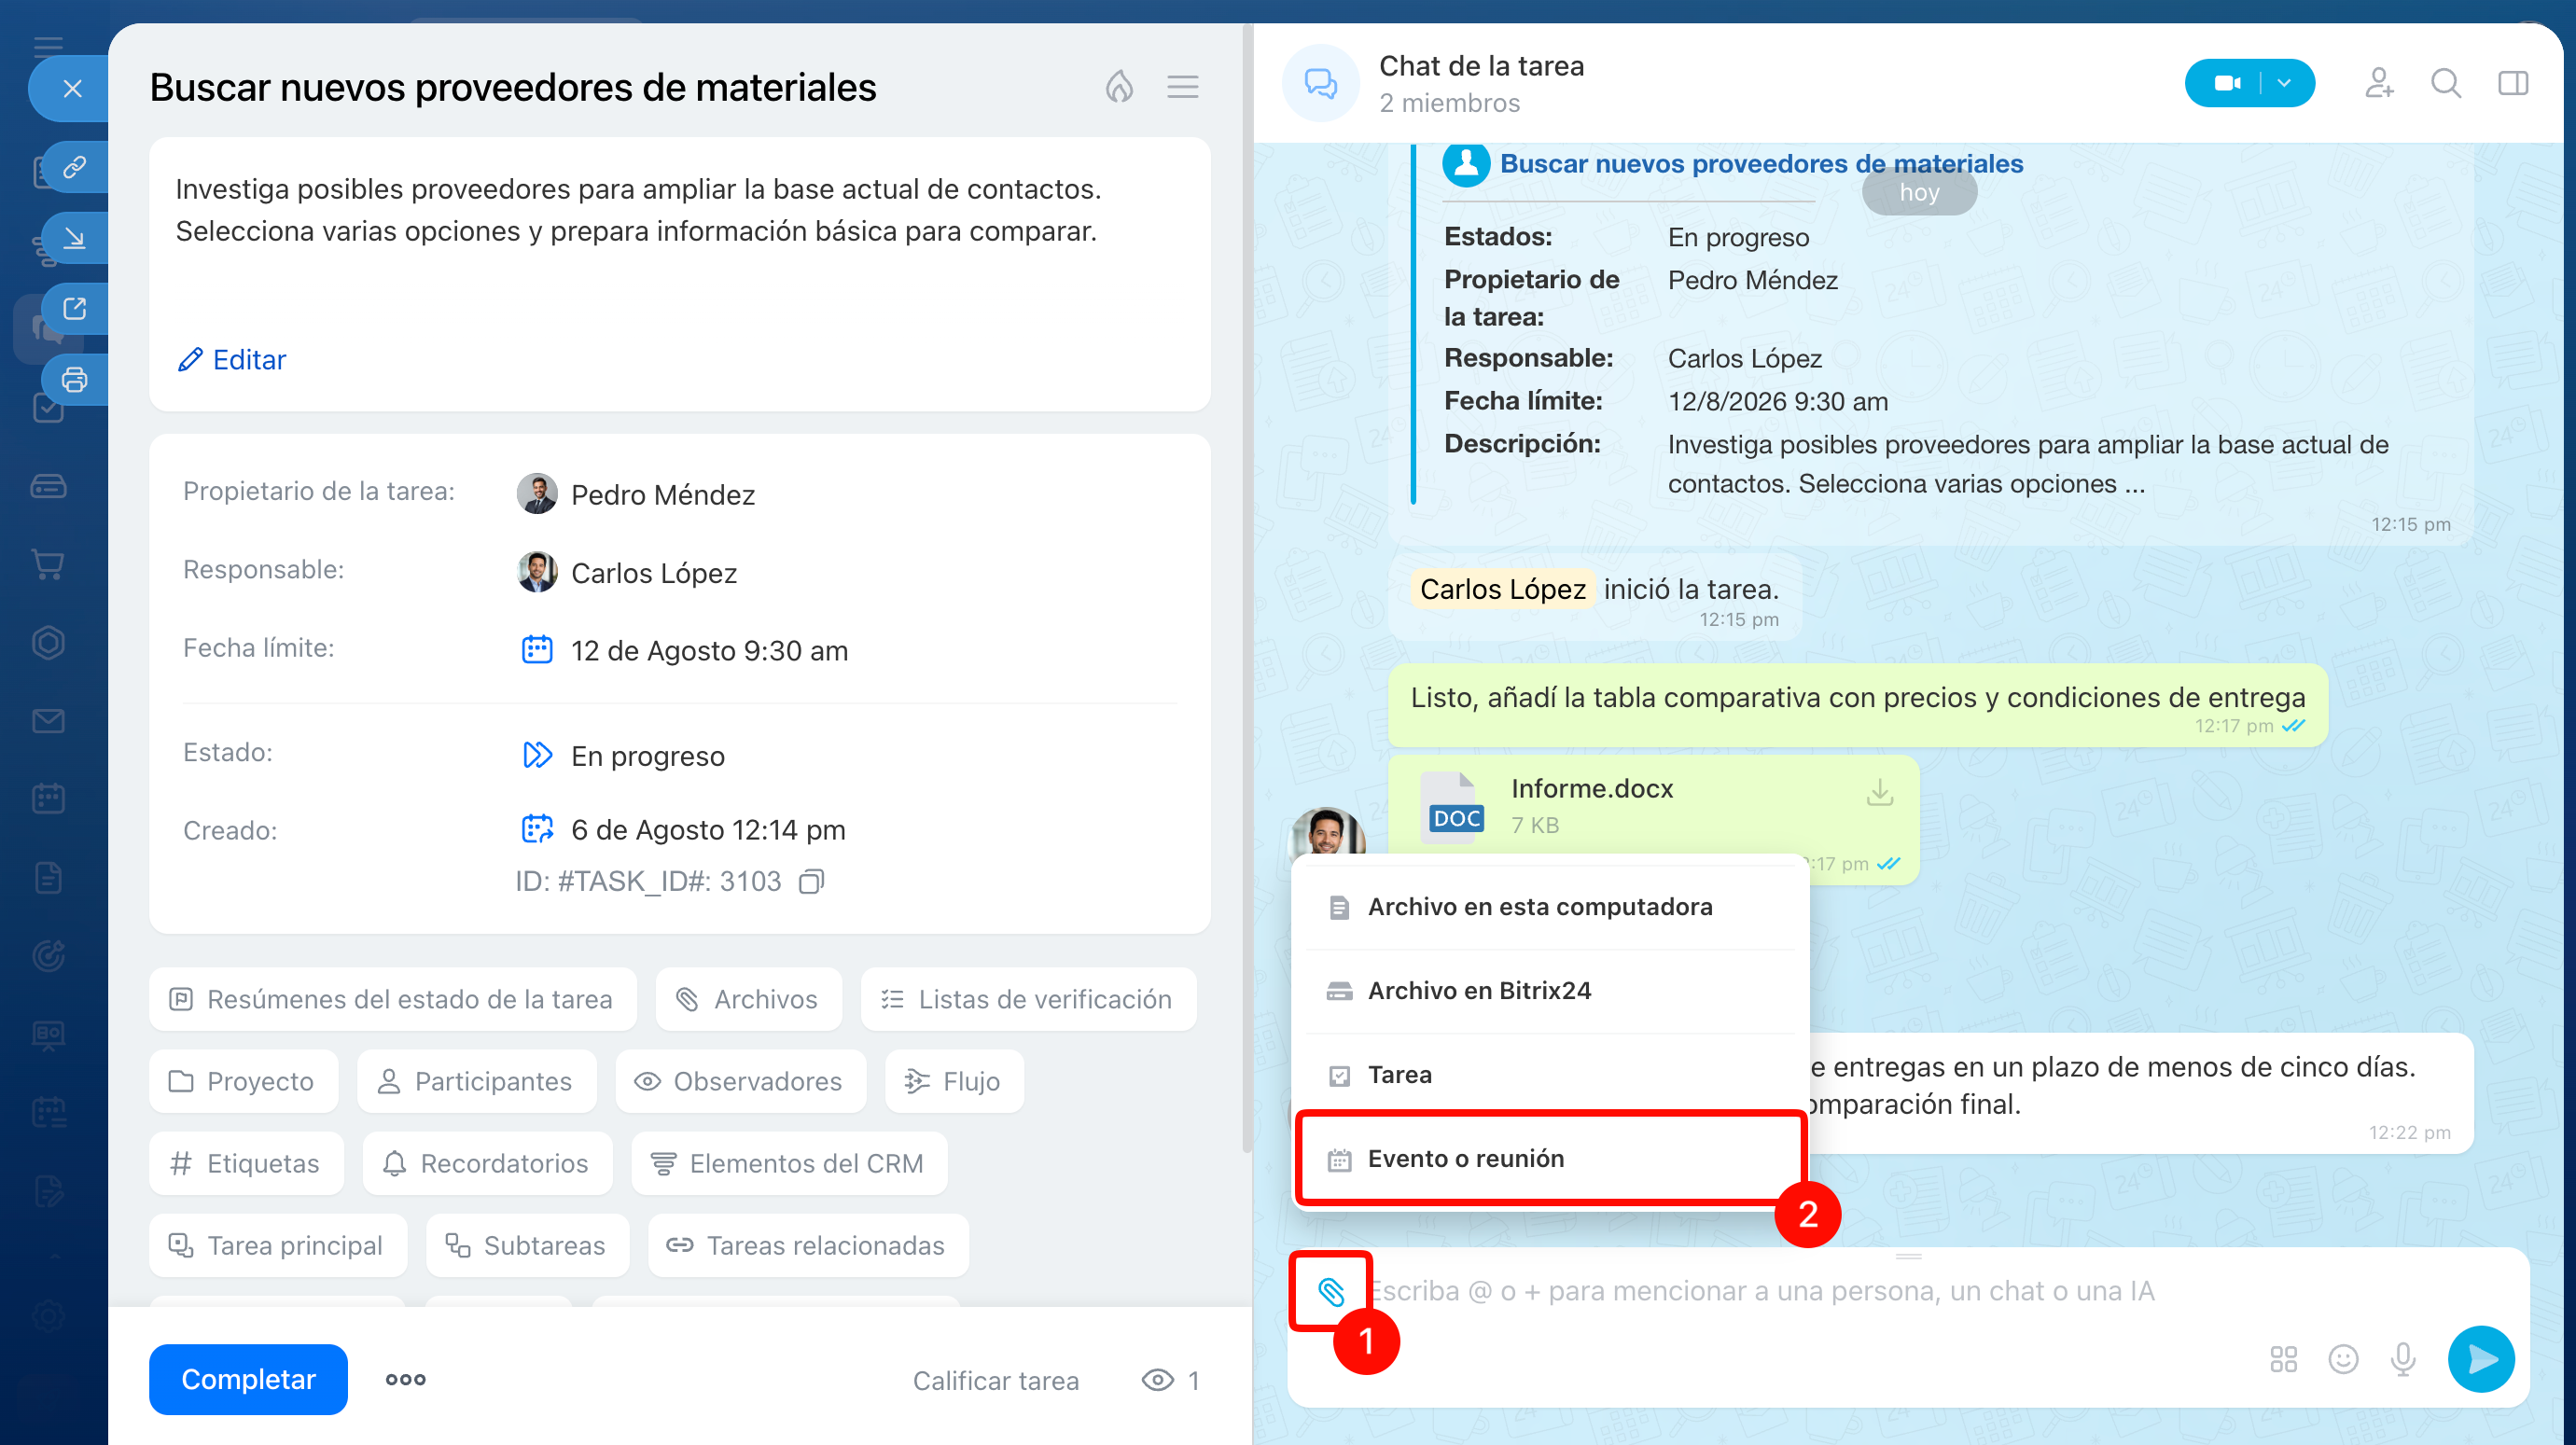This screenshot has height=1445, width=2576.
Task: Open more actions next to Completar
Action: pyautogui.click(x=406, y=1379)
